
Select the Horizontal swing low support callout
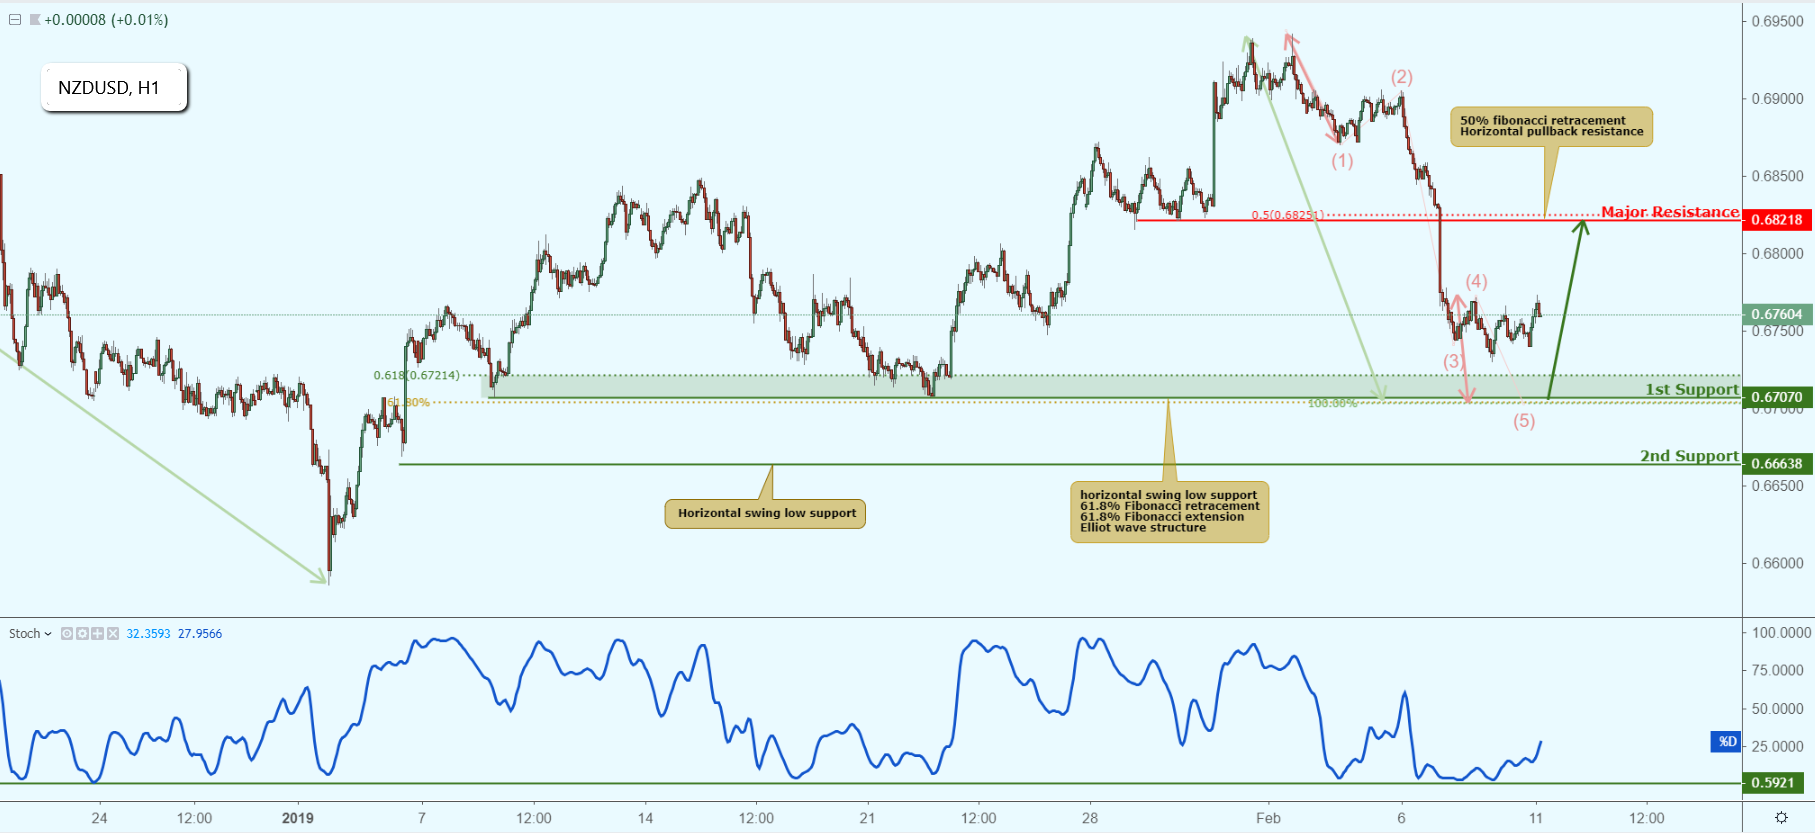[766, 514]
